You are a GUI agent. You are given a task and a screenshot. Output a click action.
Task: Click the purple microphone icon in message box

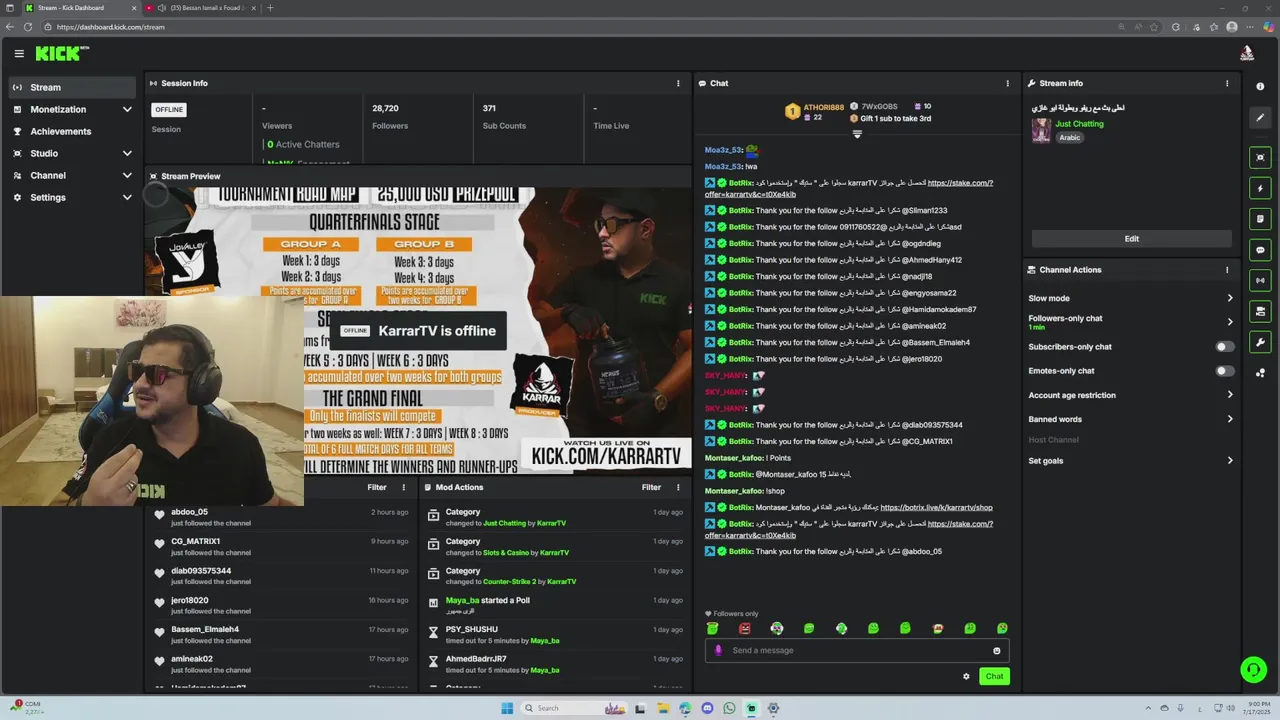(x=718, y=650)
